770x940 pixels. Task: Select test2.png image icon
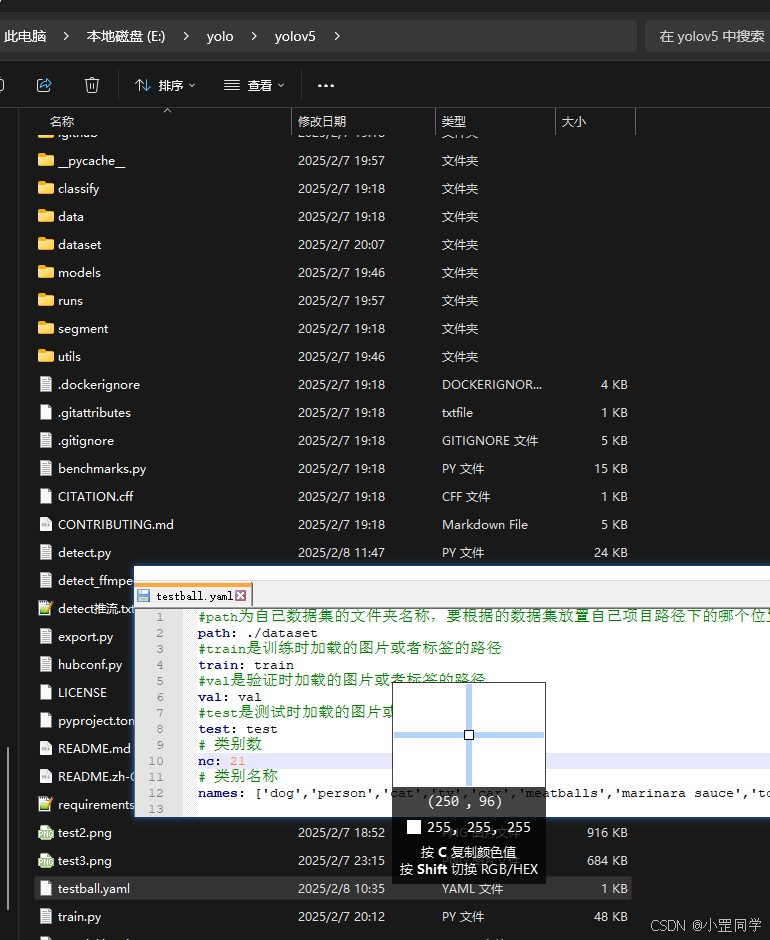pyautogui.click(x=46, y=832)
